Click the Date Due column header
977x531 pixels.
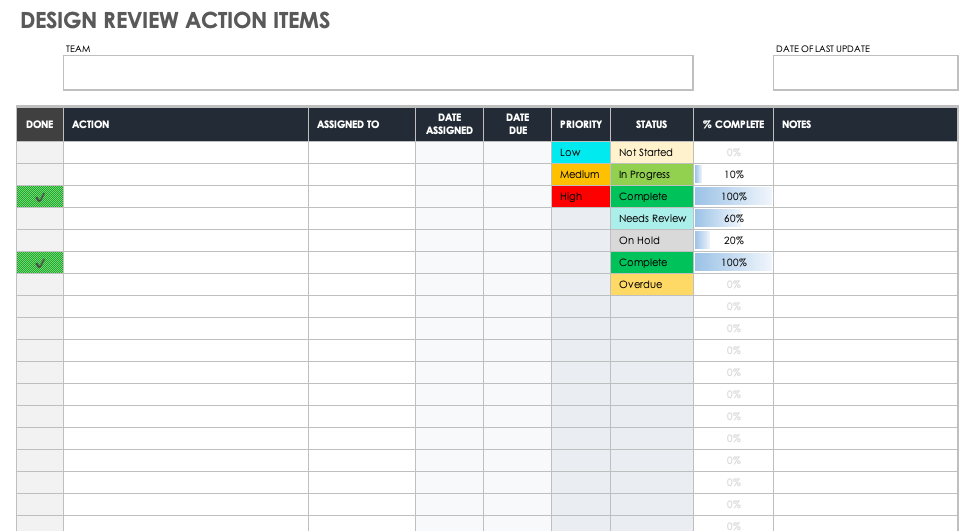517,125
